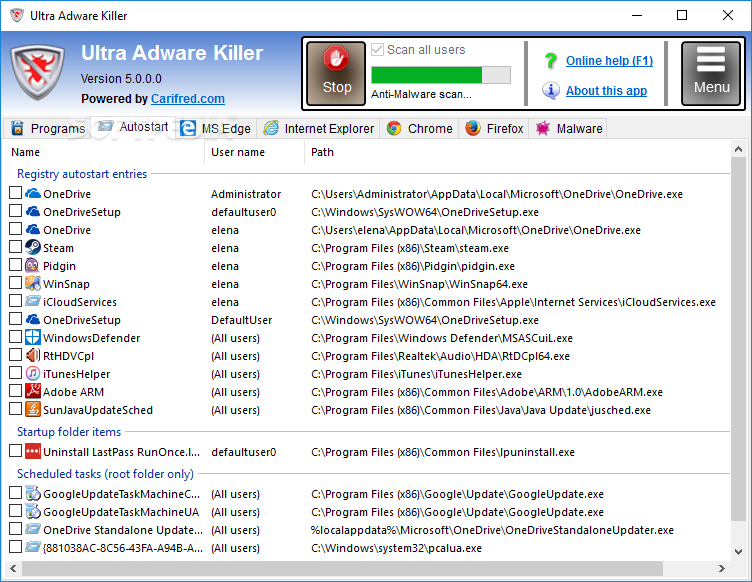The image size is (752, 582).
Task: Click the WindowsDefender icon
Action: (x=33, y=337)
